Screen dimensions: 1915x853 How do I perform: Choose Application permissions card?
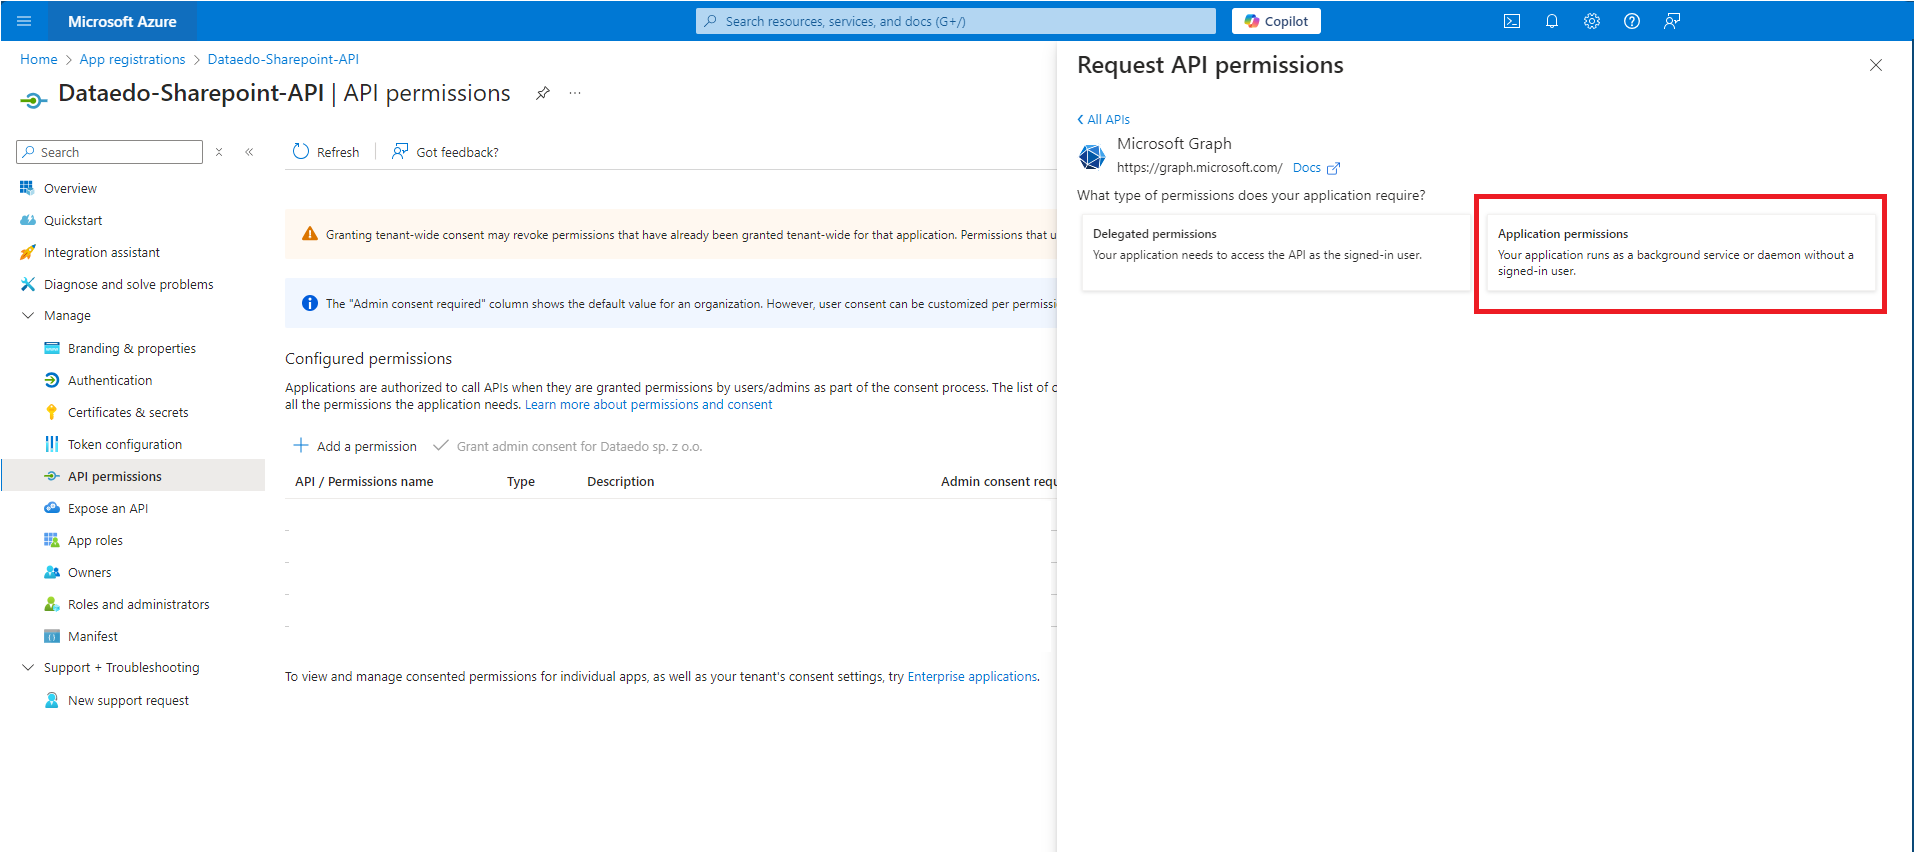[1681, 253]
